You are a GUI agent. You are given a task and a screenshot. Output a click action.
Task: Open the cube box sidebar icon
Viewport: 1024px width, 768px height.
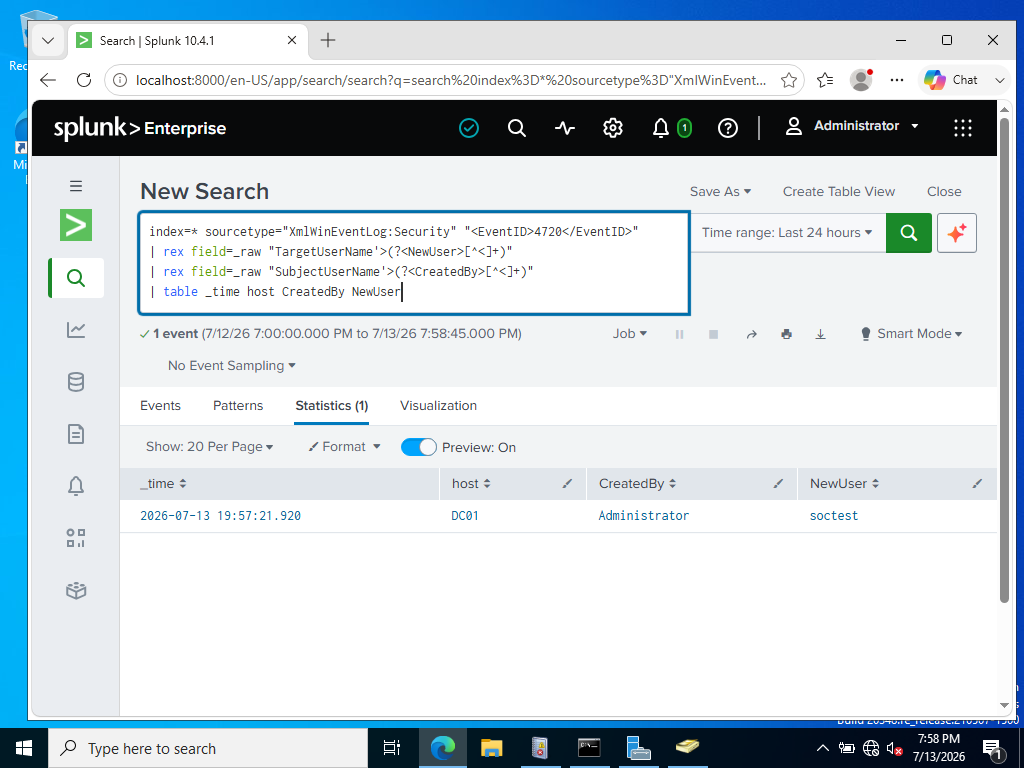pos(76,590)
